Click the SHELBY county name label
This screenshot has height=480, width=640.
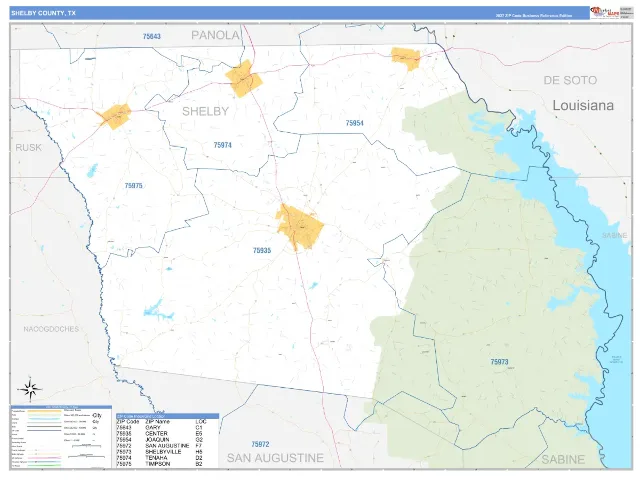click(205, 111)
